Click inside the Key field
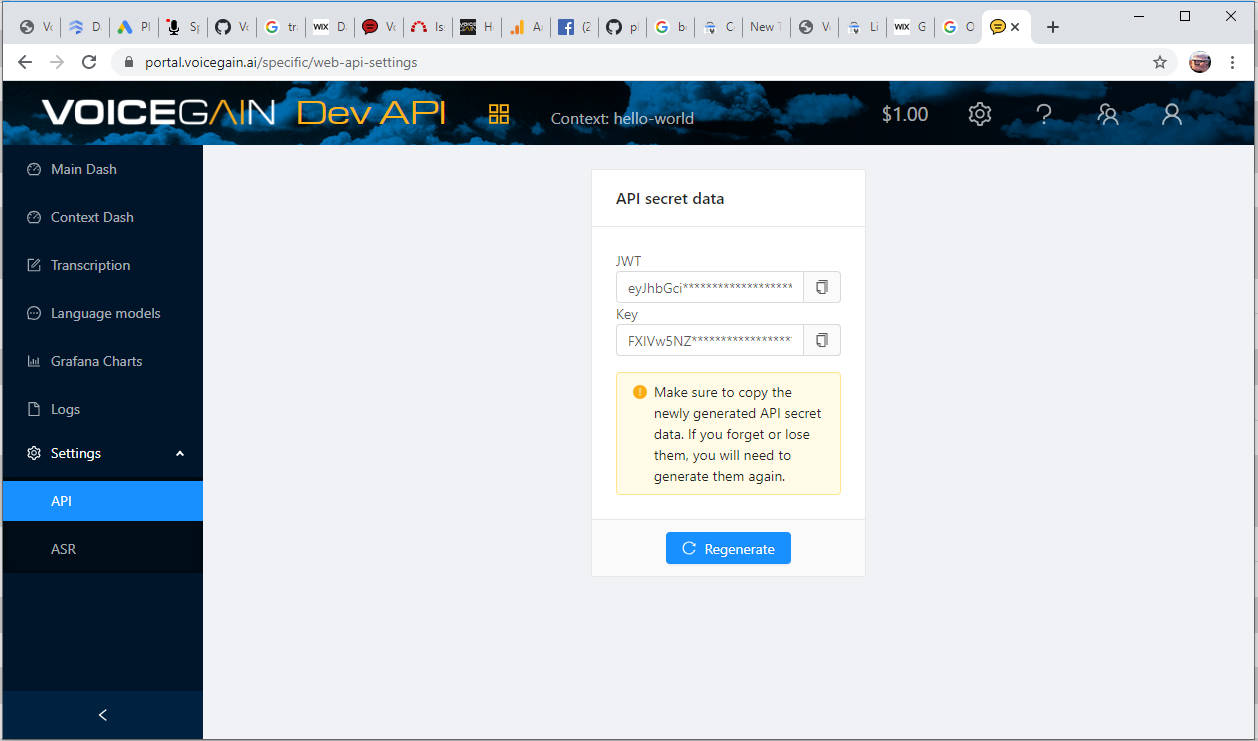This screenshot has width=1258, height=741. 710,340
